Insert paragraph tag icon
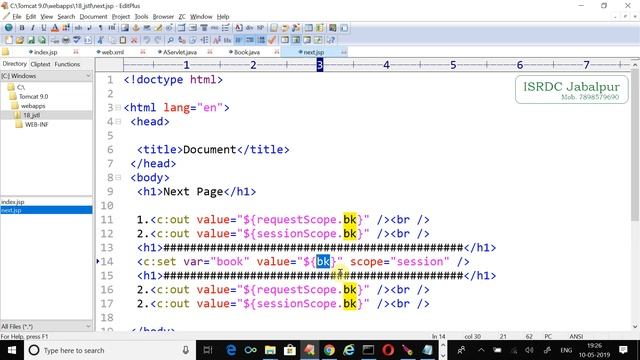The height and width of the screenshot is (360, 640). [x=100, y=28]
